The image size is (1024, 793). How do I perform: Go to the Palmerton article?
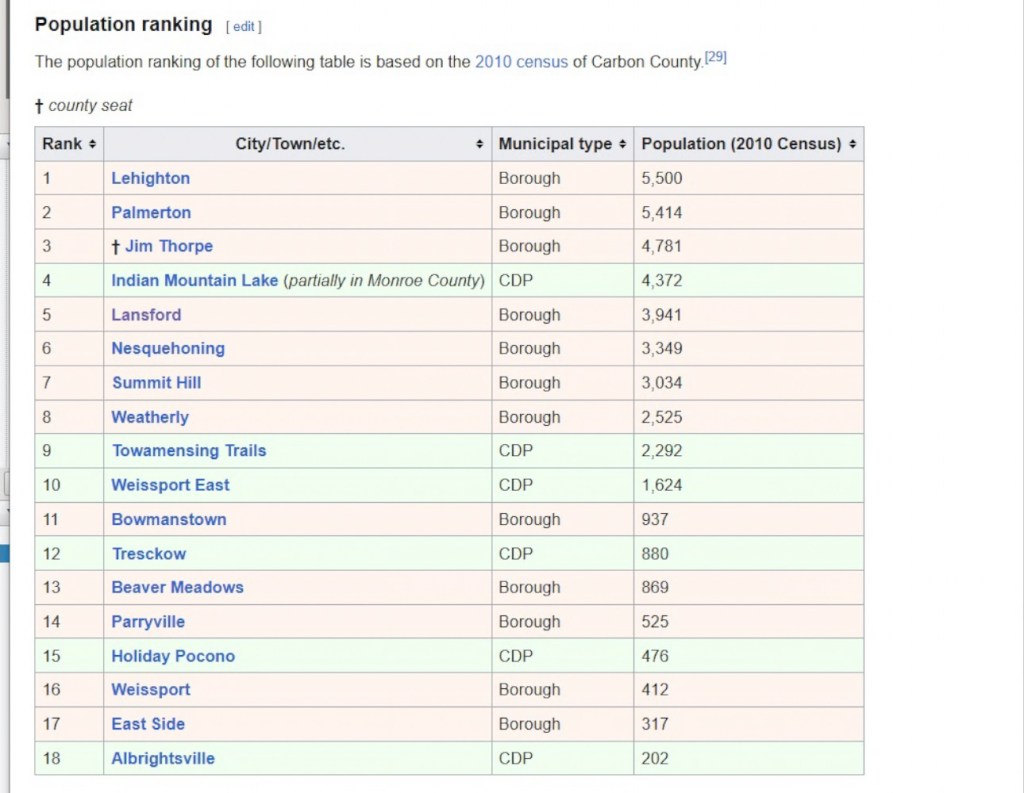click(151, 212)
